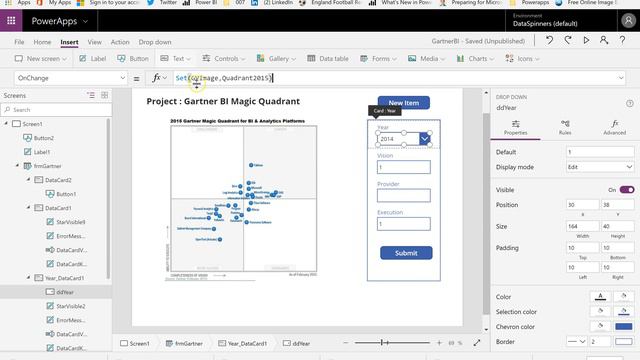The width and height of the screenshot is (640, 360).
Task: Click the New Item button
Action: click(x=404, y=103)
